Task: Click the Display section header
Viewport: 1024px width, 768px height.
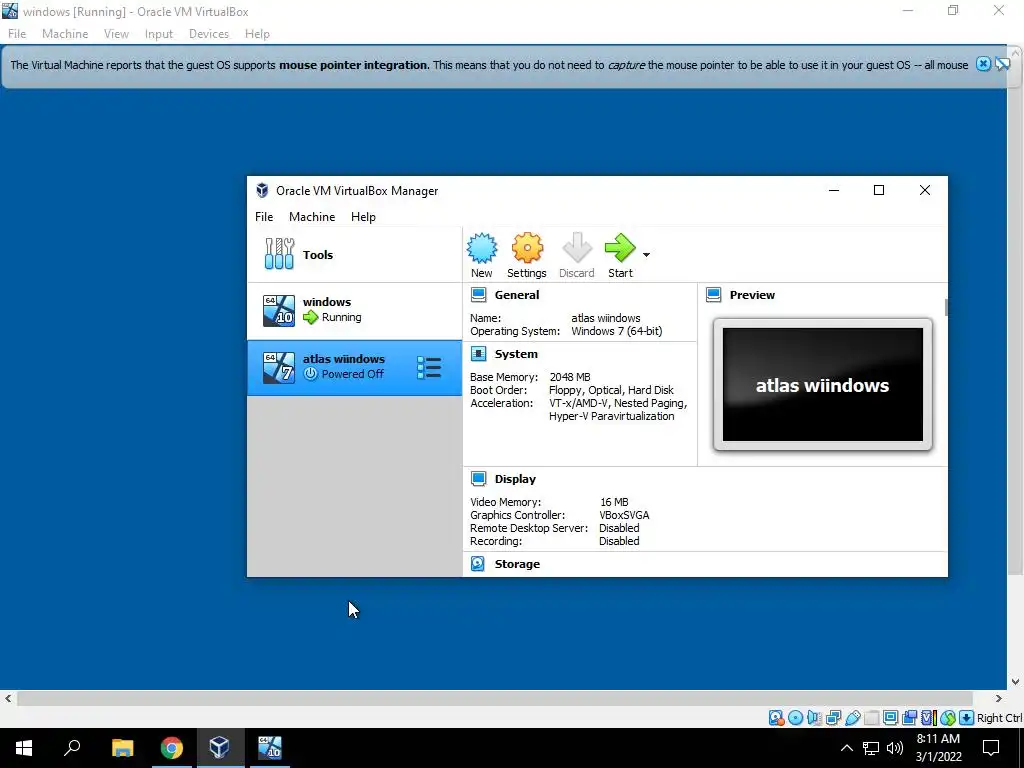Action: tap(515, 479)
